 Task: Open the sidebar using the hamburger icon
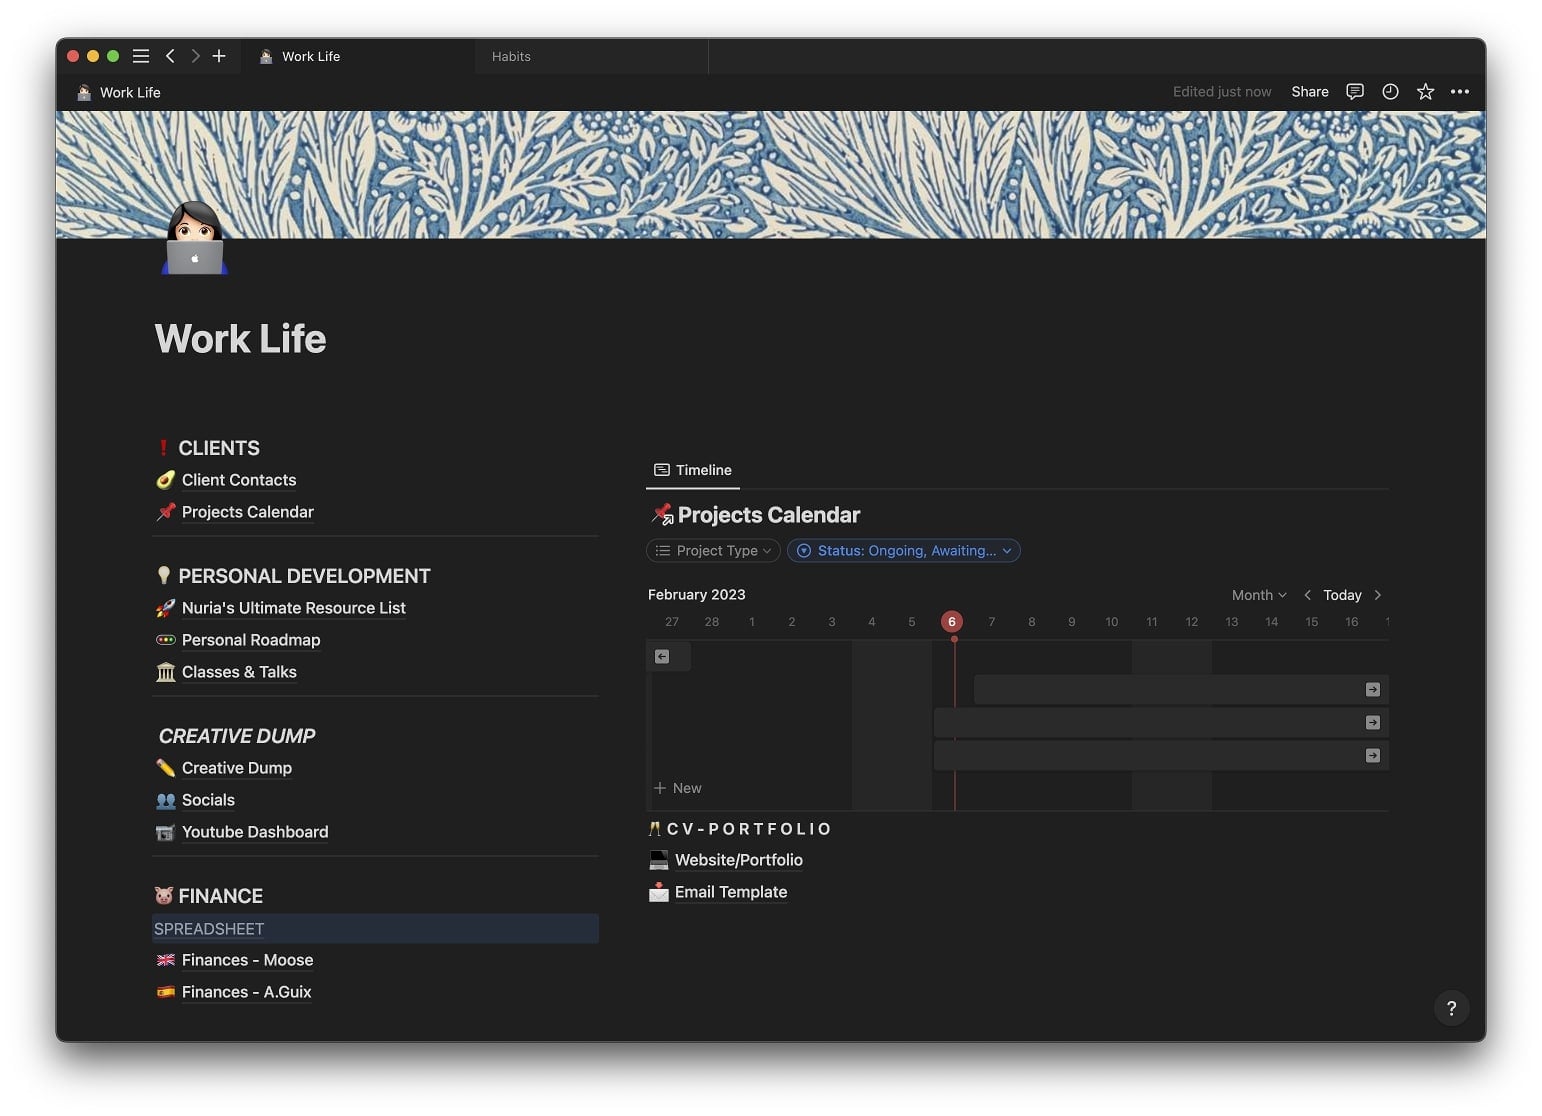click(140, 56)
